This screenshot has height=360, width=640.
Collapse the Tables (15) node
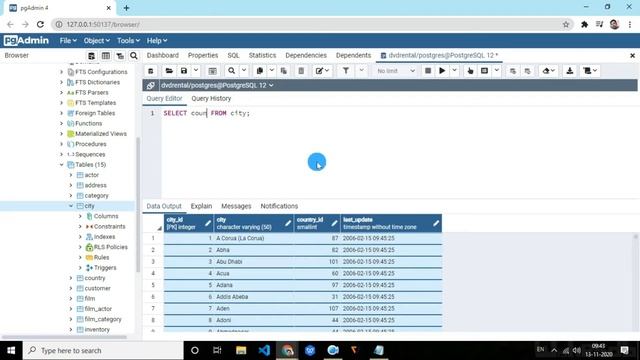pyautogui.click(x=62, y=165)
